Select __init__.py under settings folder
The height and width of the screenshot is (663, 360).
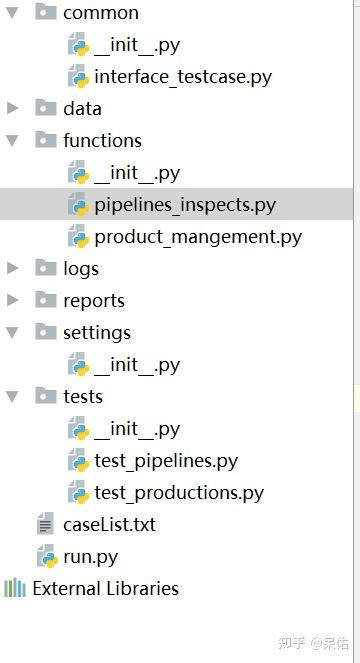point(137,365)
